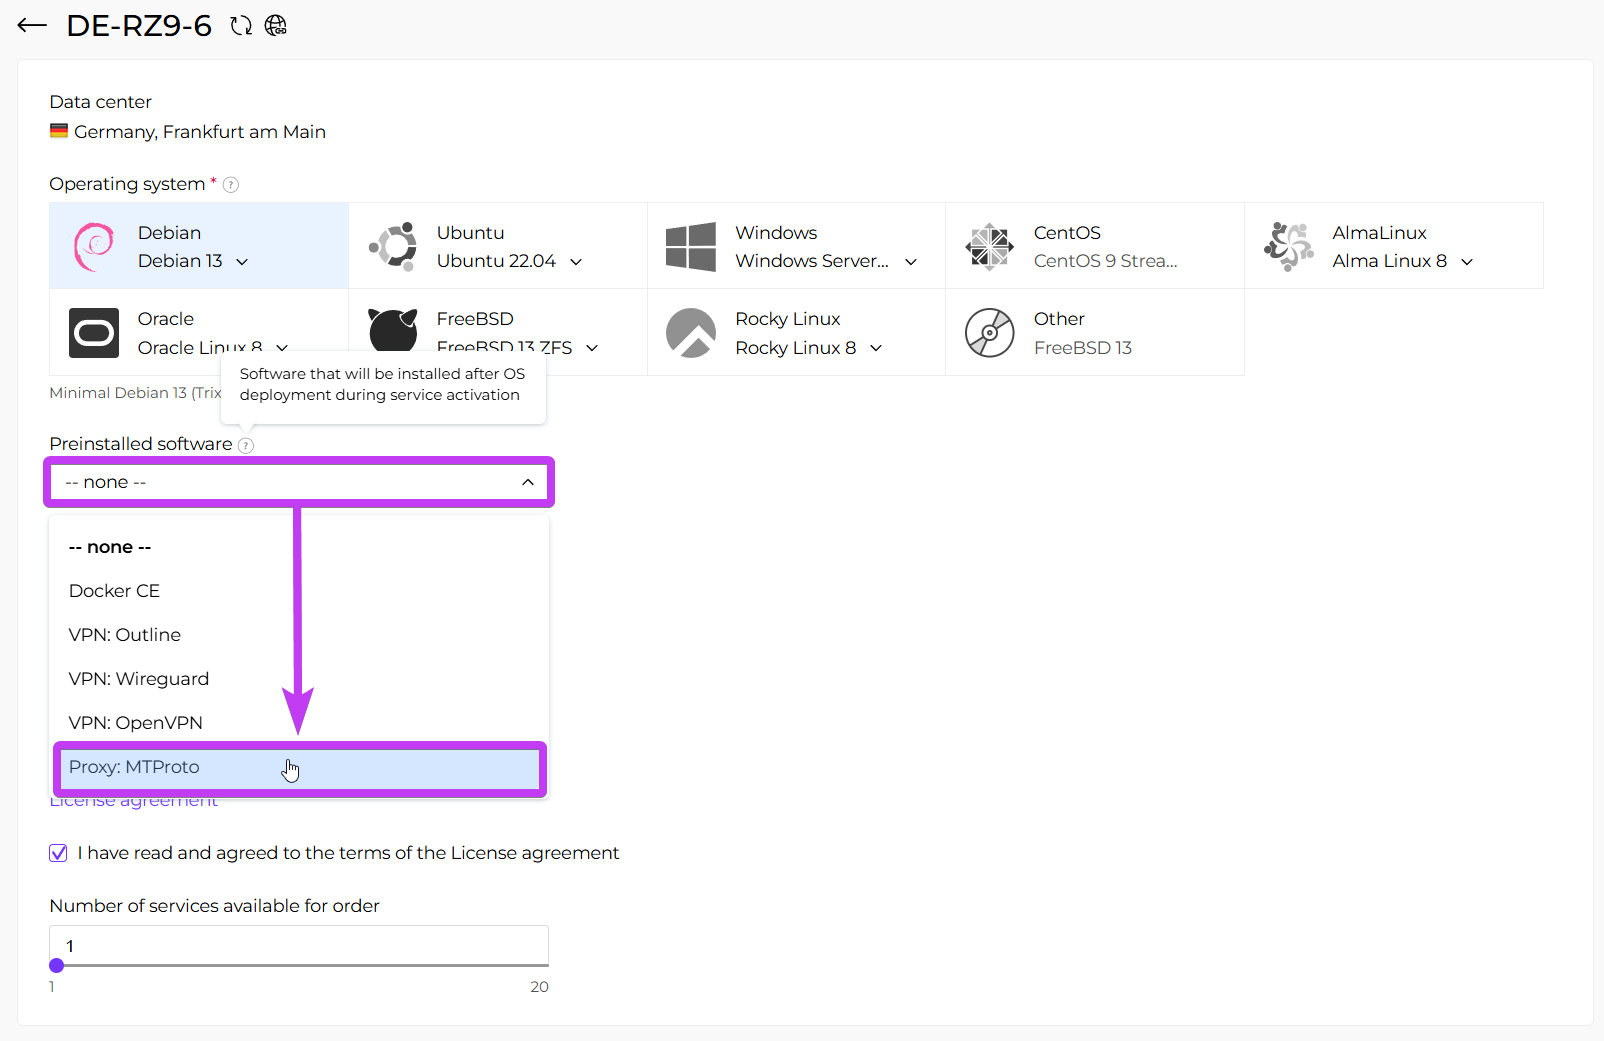Viewport: 1604px width, 1041px height.
Task: Open the Operating system help question mark
Action: click(x=231, y=185)
